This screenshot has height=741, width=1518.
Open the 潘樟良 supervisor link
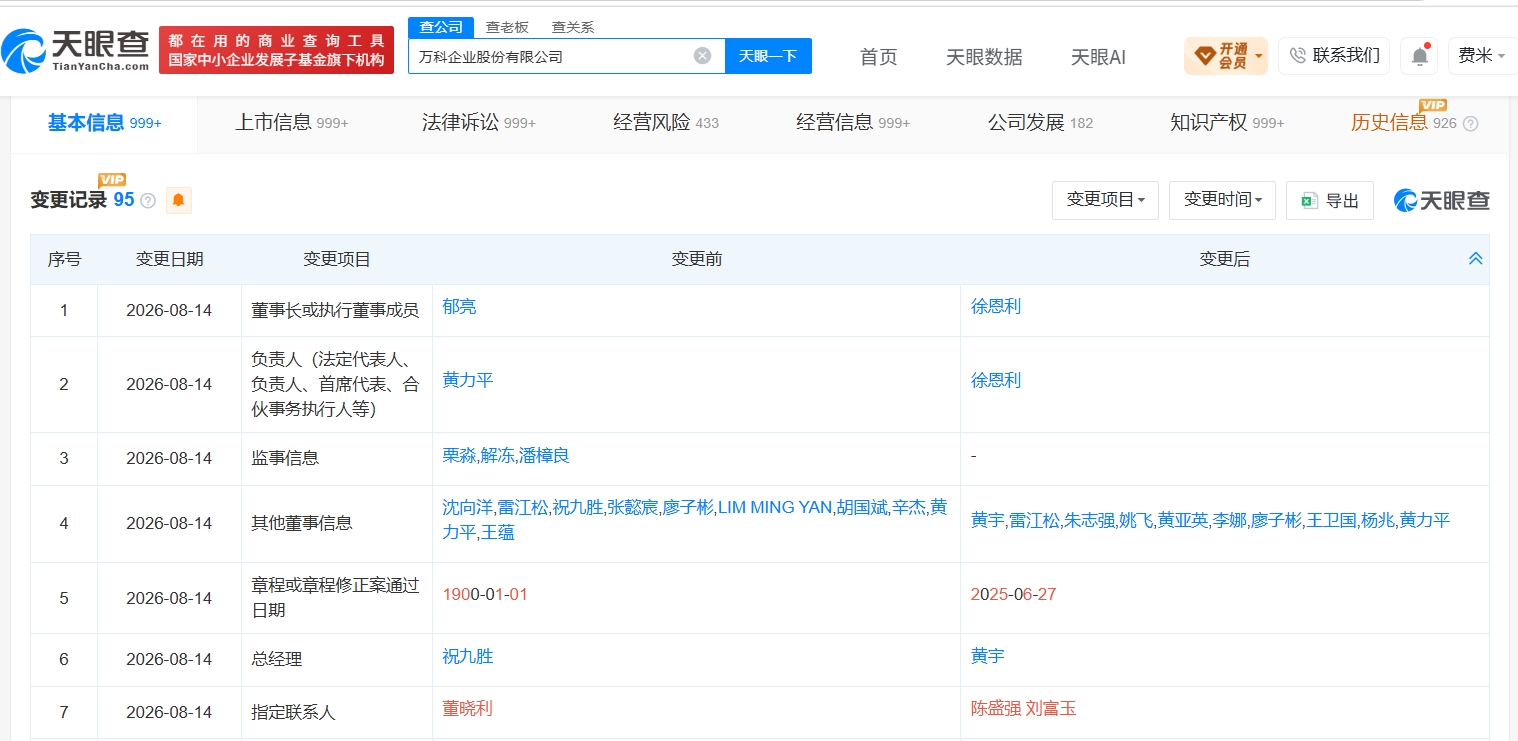[x=544, y=456]
